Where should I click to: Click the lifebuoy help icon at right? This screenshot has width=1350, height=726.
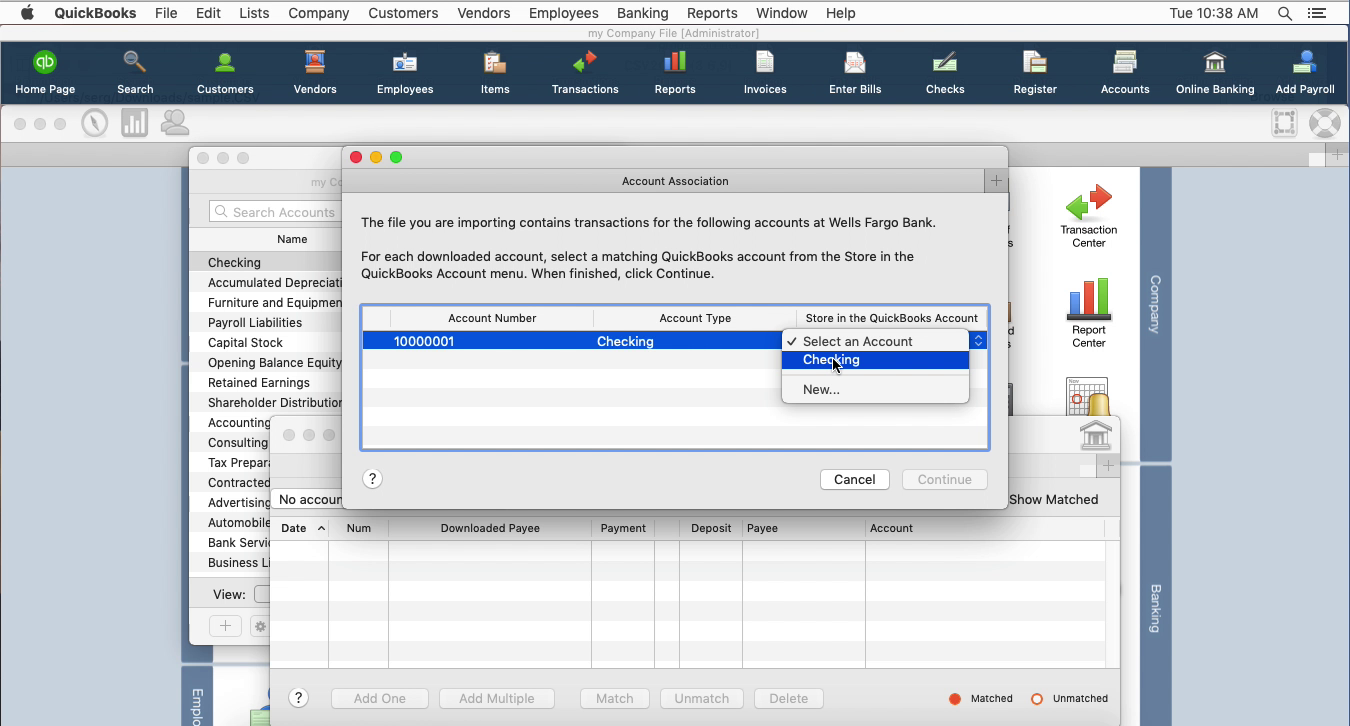click(1324, 123)
